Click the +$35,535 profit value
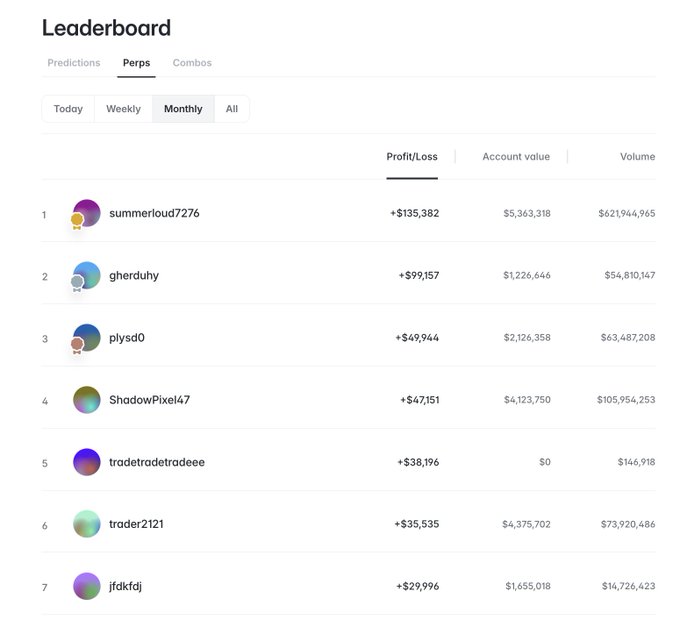The width and height of the screenshot is (680, 634). [x=417, y=524]
